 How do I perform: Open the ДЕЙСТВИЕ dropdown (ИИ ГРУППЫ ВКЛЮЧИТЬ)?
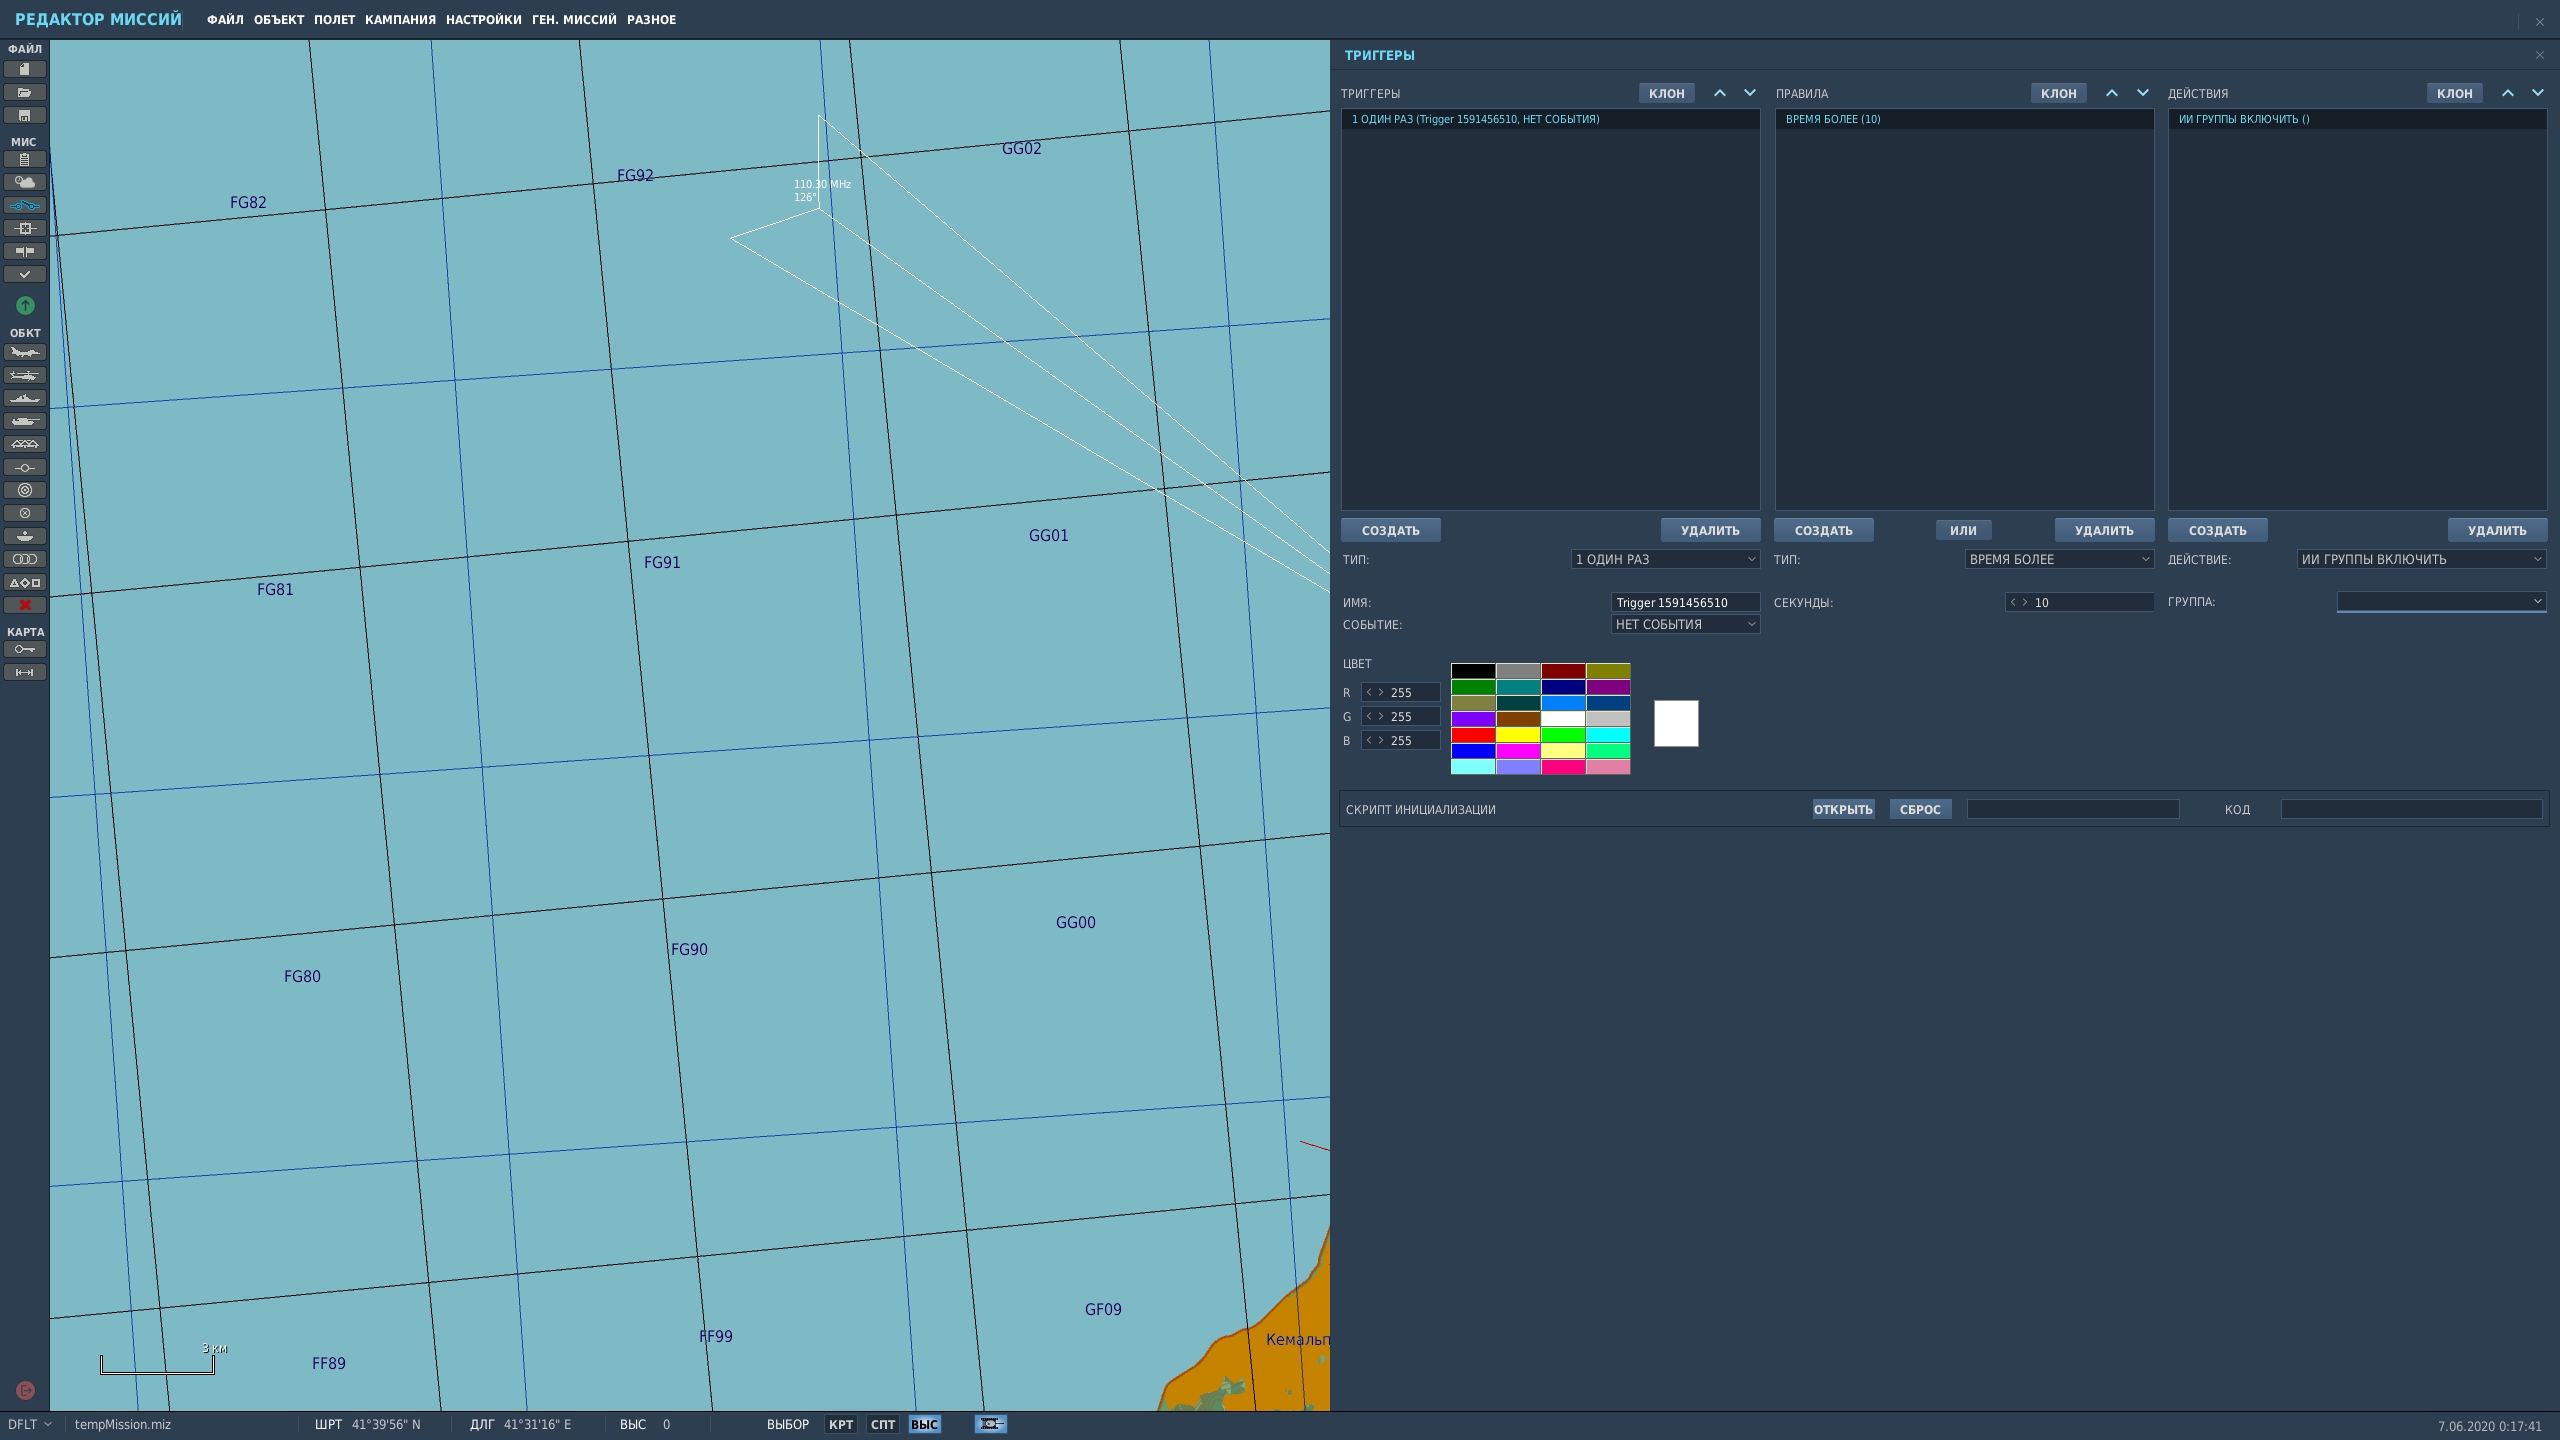pos(2421,559)
